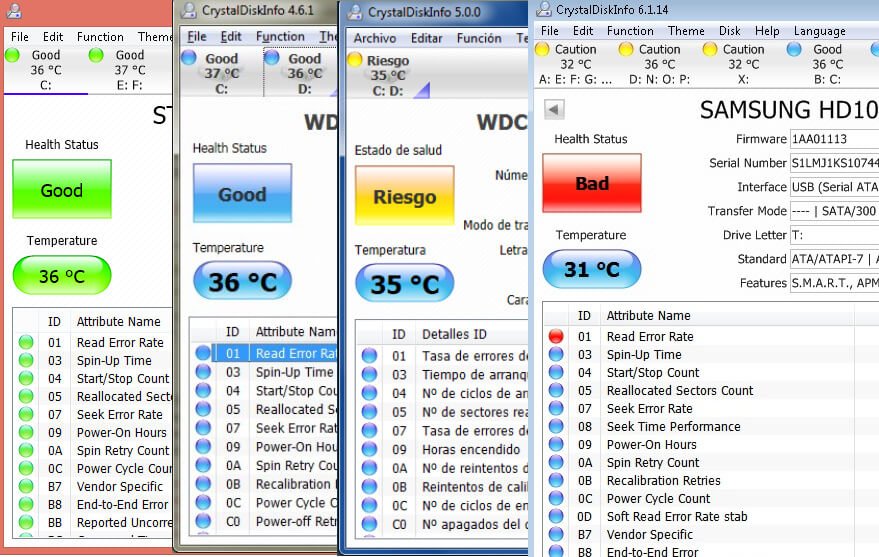
Task: Open the Theme menu in the 6.1.14 window
Action: click(x=686, y=31)
